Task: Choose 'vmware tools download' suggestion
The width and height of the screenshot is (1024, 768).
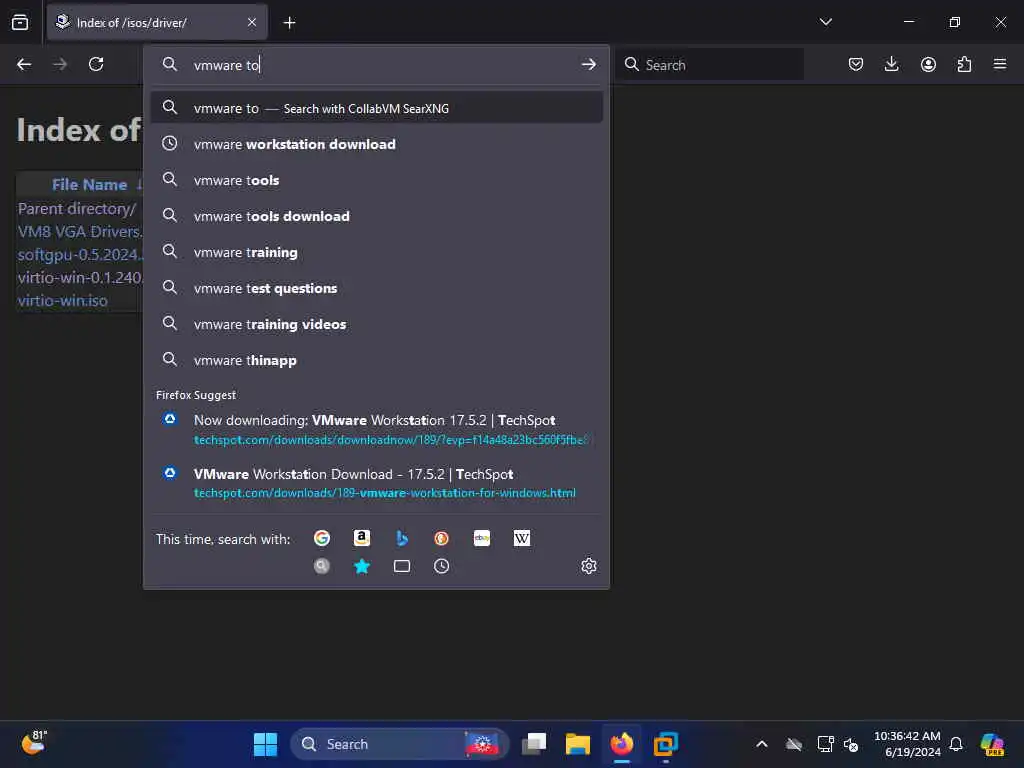Action: [377, 216]
